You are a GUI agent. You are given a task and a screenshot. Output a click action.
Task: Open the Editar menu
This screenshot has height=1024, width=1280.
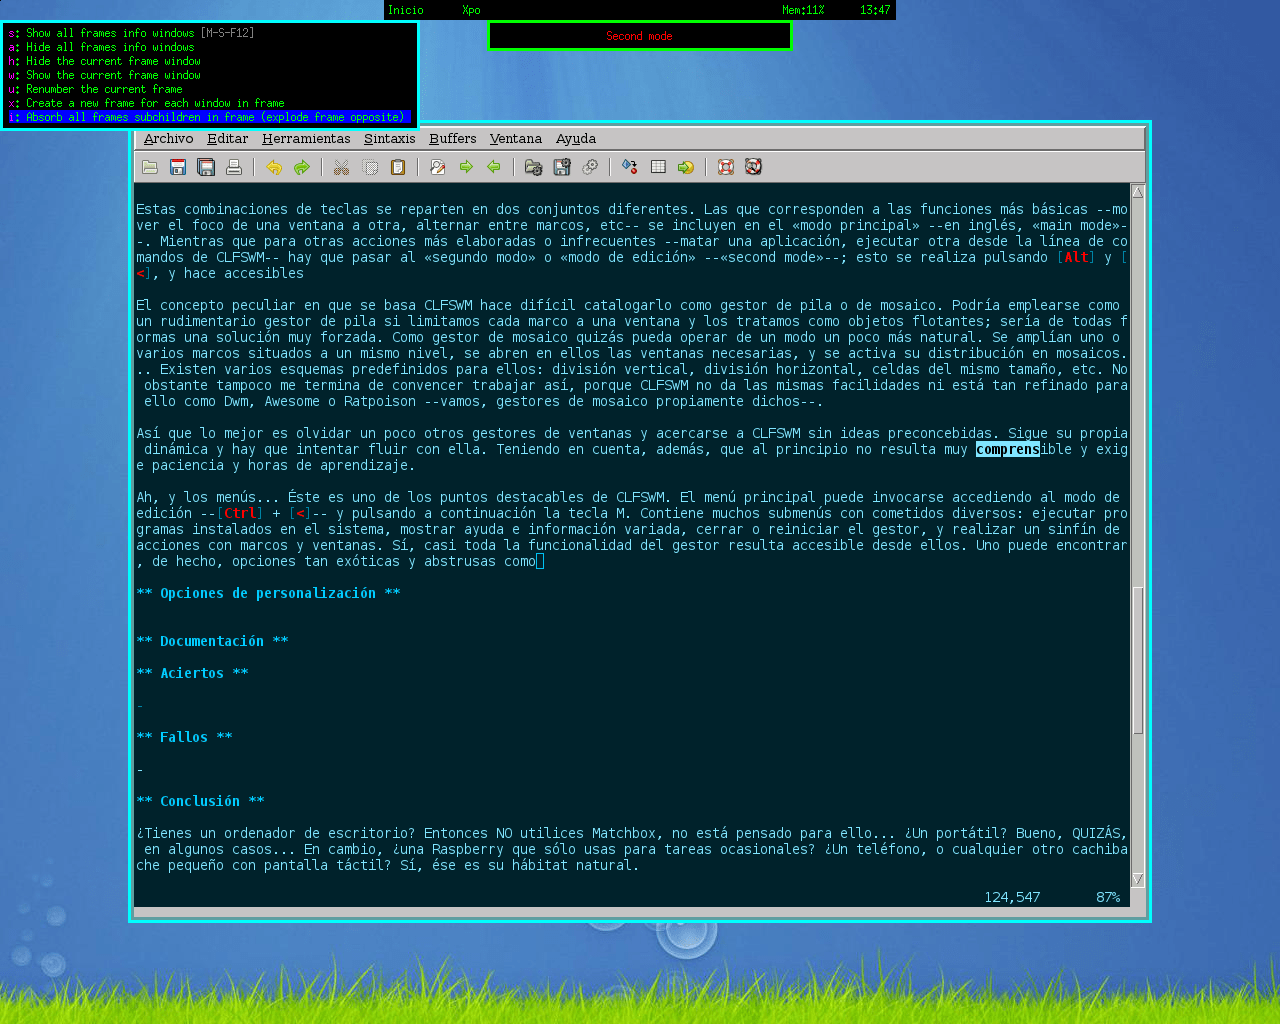tap(228, 139)
